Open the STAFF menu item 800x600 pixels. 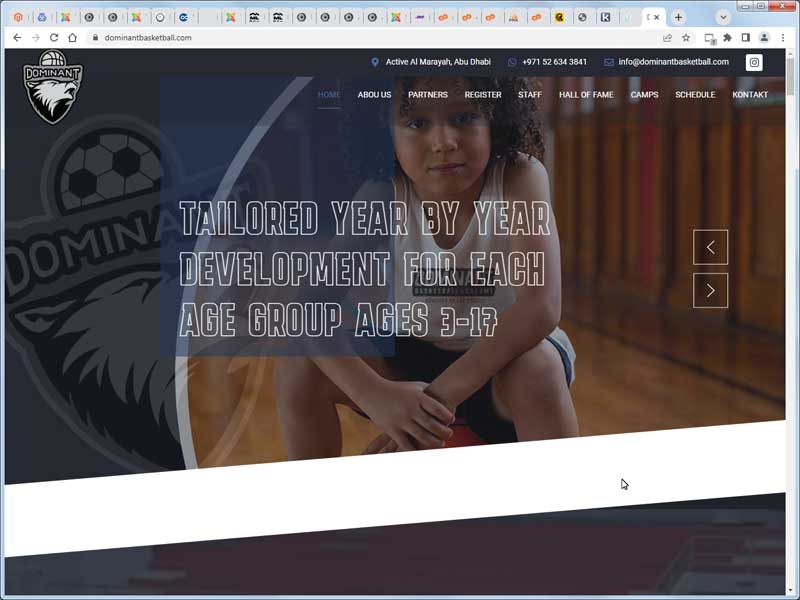click(x=530, y=94)
